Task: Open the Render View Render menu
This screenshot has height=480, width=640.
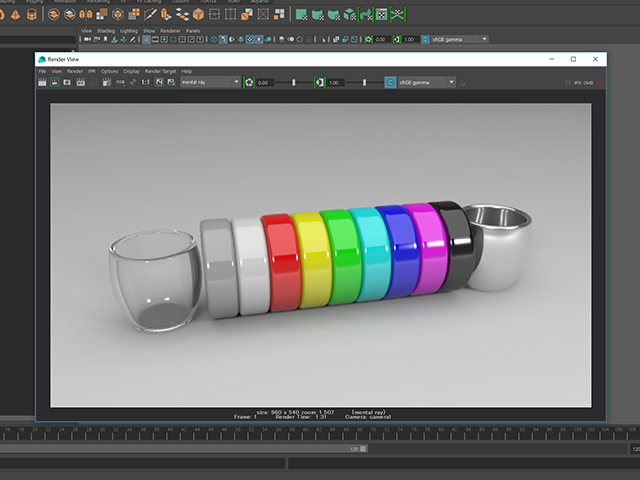Action: (75, 71)
